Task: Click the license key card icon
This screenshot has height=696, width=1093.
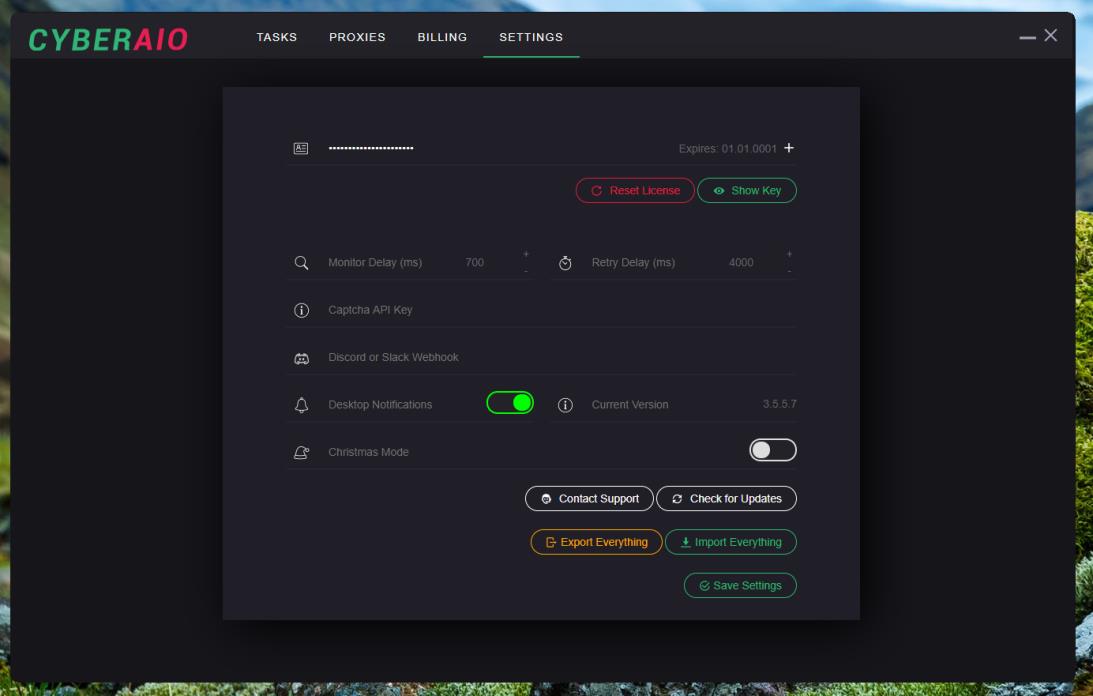Action: (x=300, y=148)
